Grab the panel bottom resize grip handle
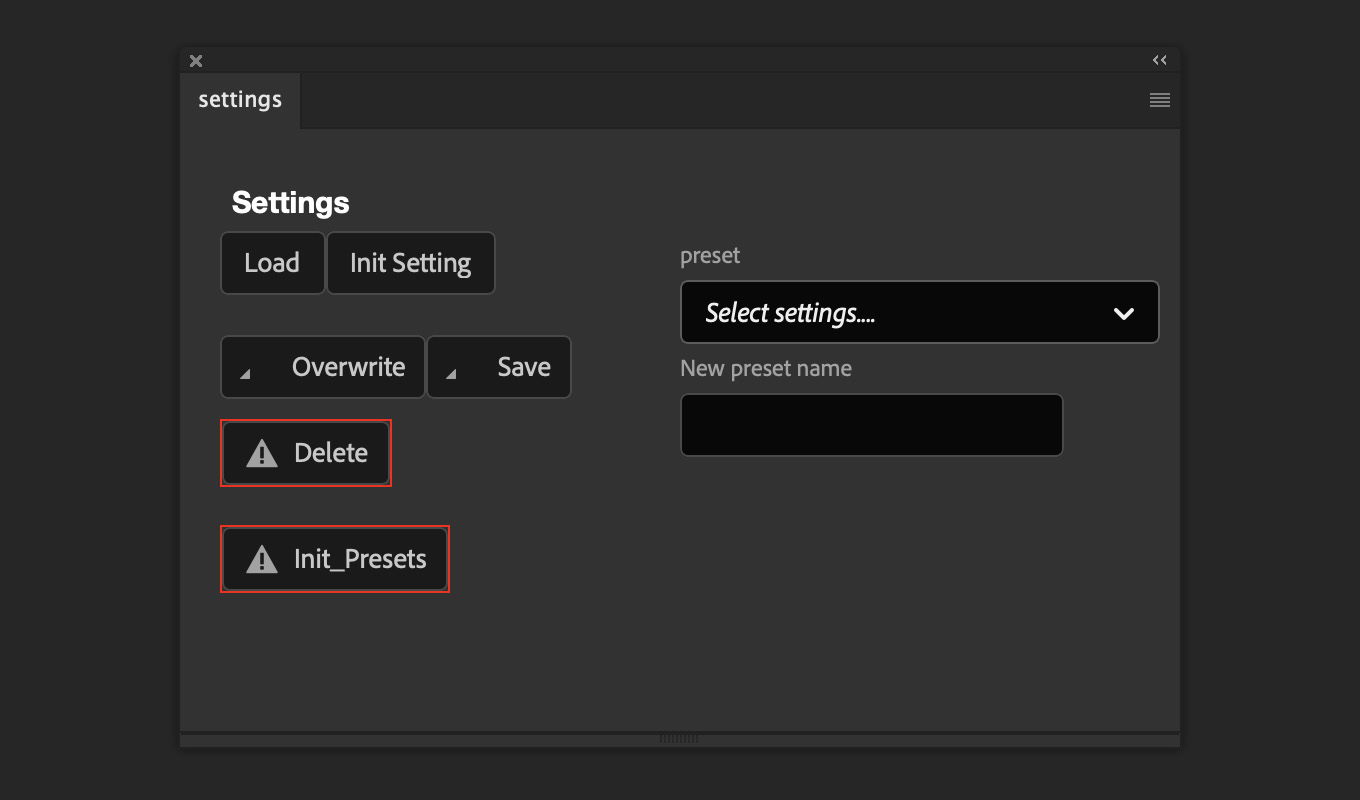The image size is (1360, 800). 679,740
